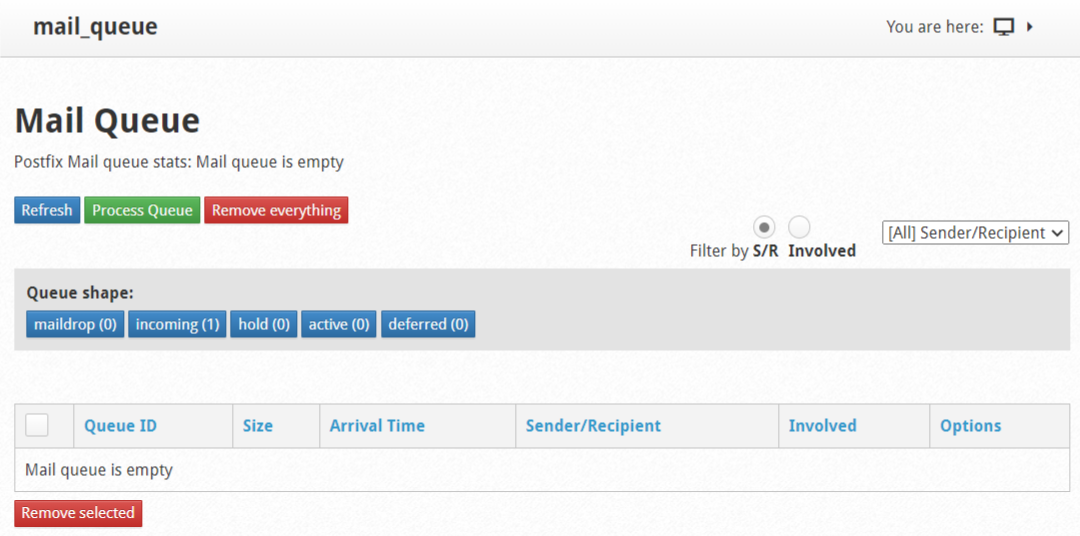Show the incoming (1) queue
This screenshot has height=536, width=1080.
pyautogui.click(x=177, y=324)
